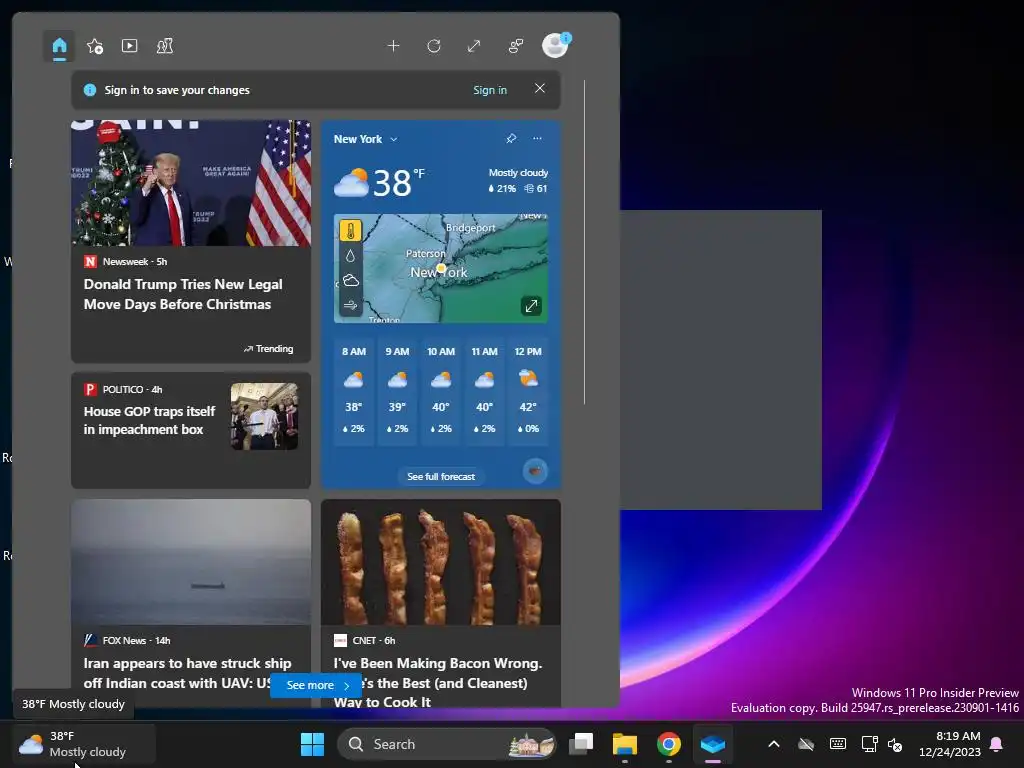This screenshot has width=1024, height=768.
Task: Pin the weather widget
Action: [511, 138]
